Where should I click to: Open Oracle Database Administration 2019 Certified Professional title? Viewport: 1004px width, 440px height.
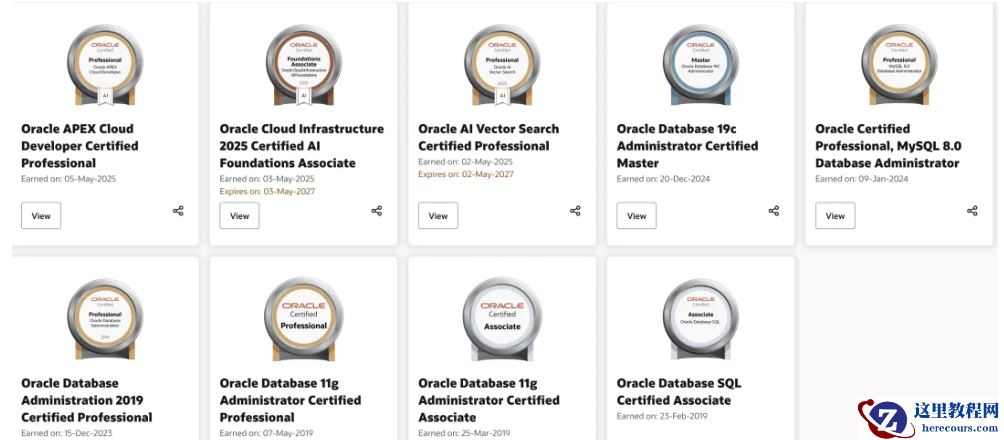pyautogui.click(x=87, y=400)
